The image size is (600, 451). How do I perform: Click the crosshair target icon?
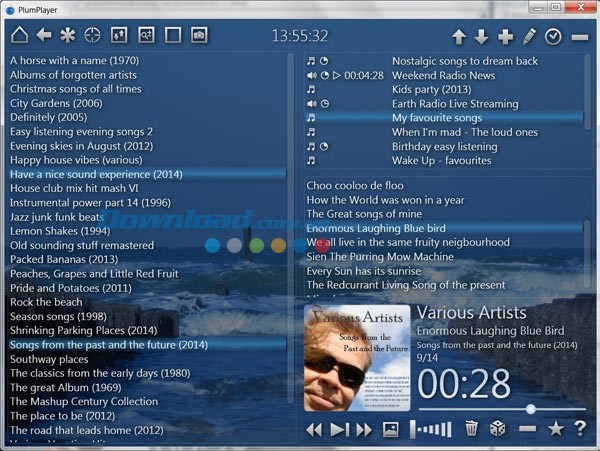pos(93,36)
